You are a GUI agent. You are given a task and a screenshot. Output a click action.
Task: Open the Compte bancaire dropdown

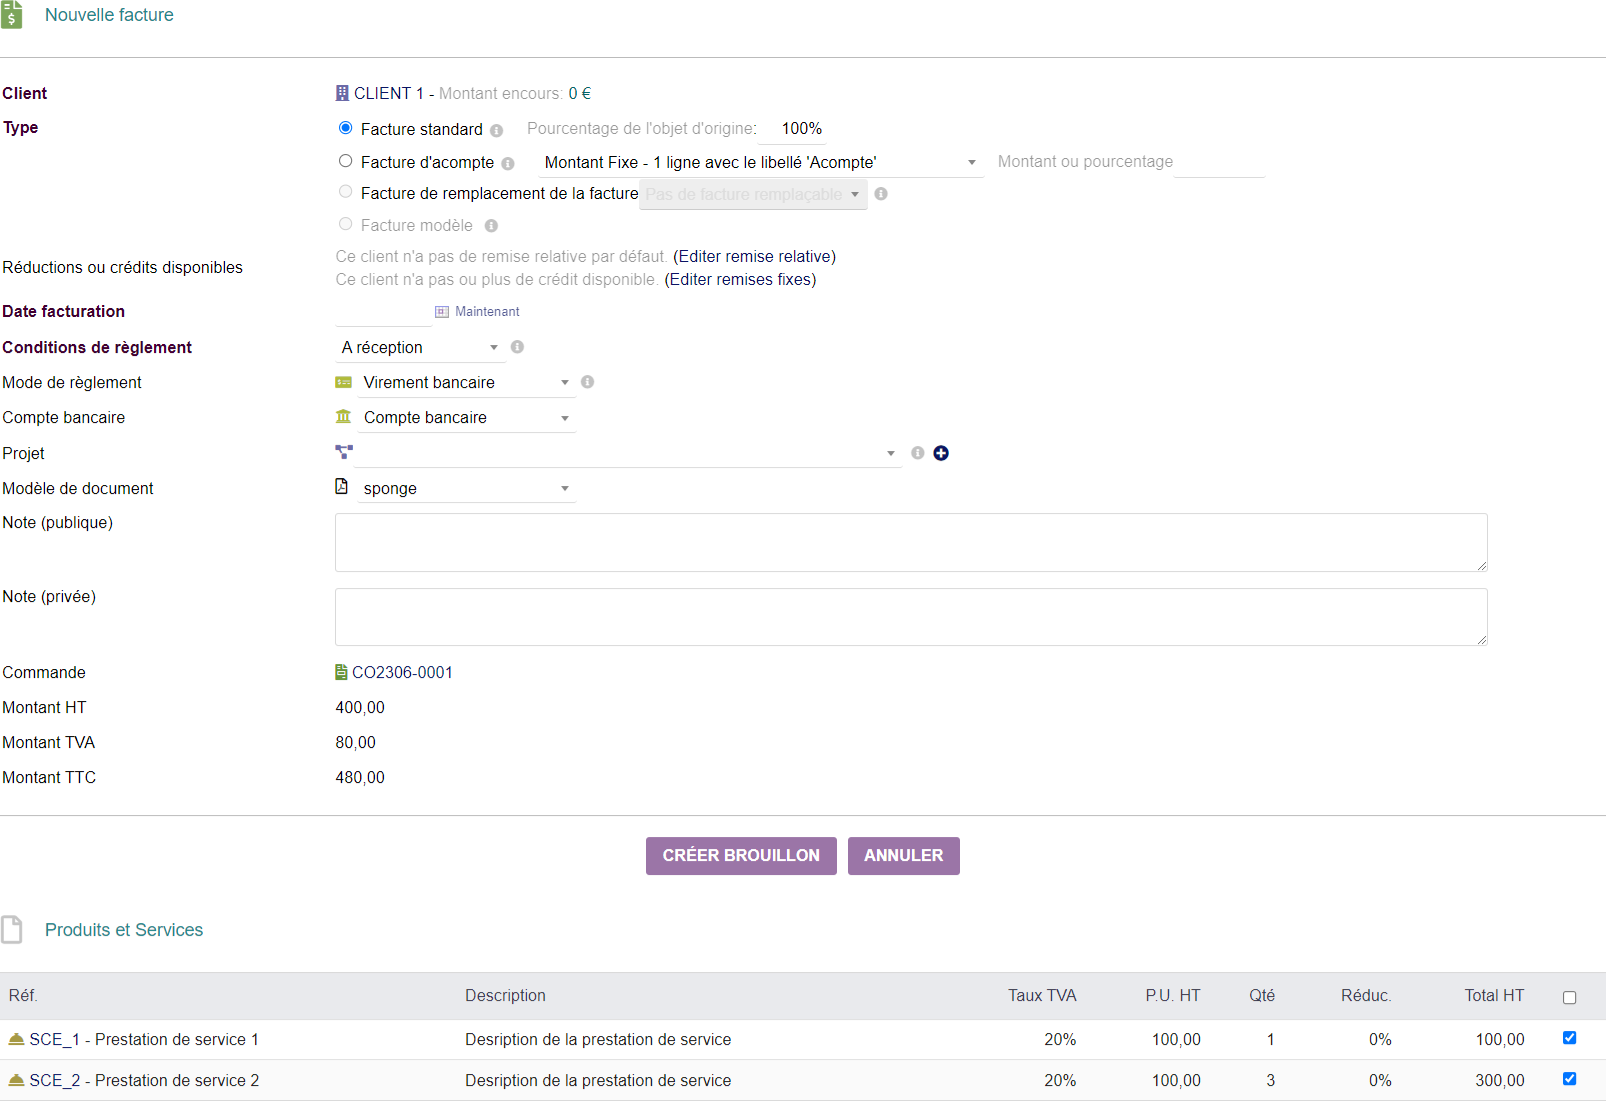pyautogui.click(x=467, y=417)
